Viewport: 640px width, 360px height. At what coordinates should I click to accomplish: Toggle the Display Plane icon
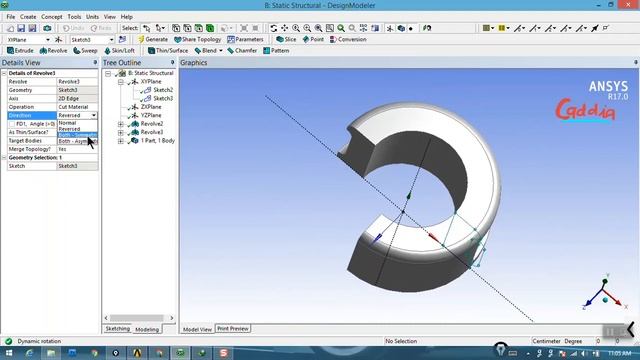(390, 28)
